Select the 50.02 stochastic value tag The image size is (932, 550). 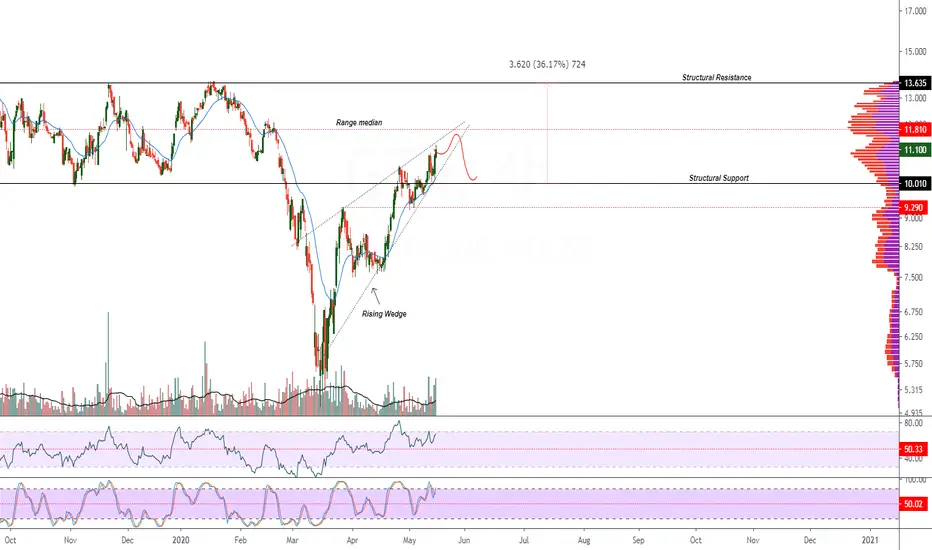(x=913, y=504)
